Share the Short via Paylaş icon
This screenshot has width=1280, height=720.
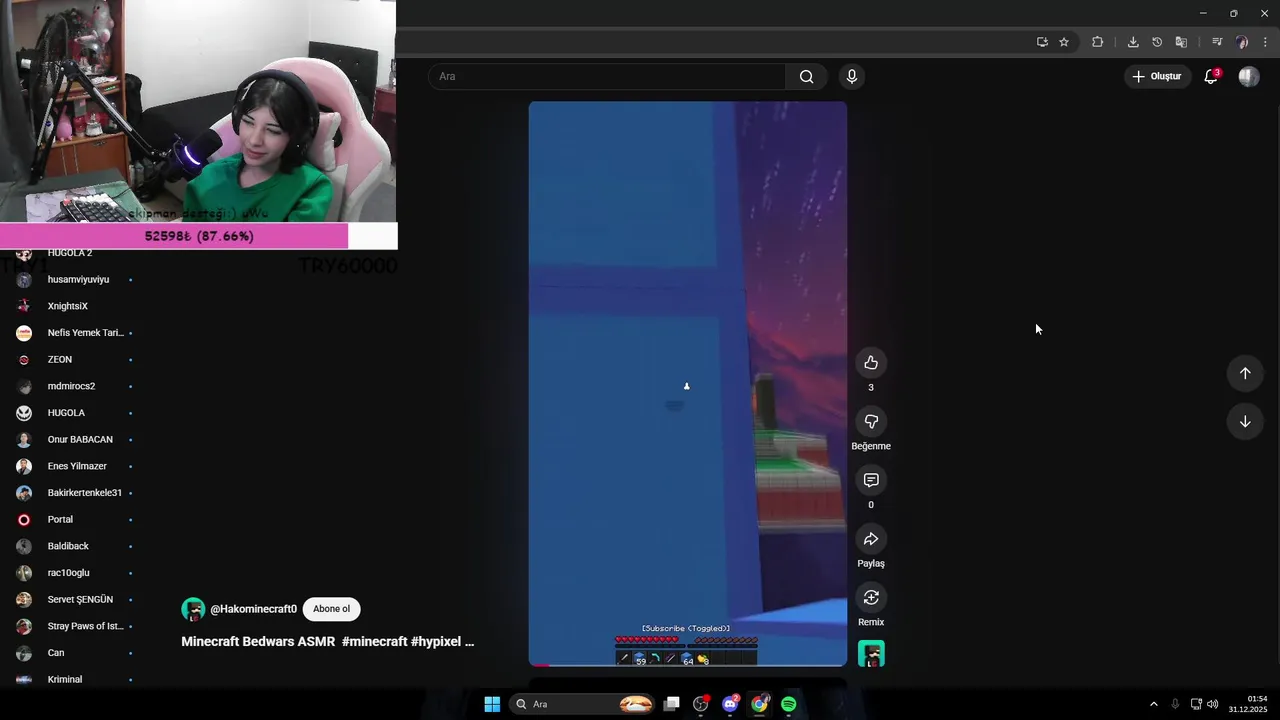coord(871,539)
